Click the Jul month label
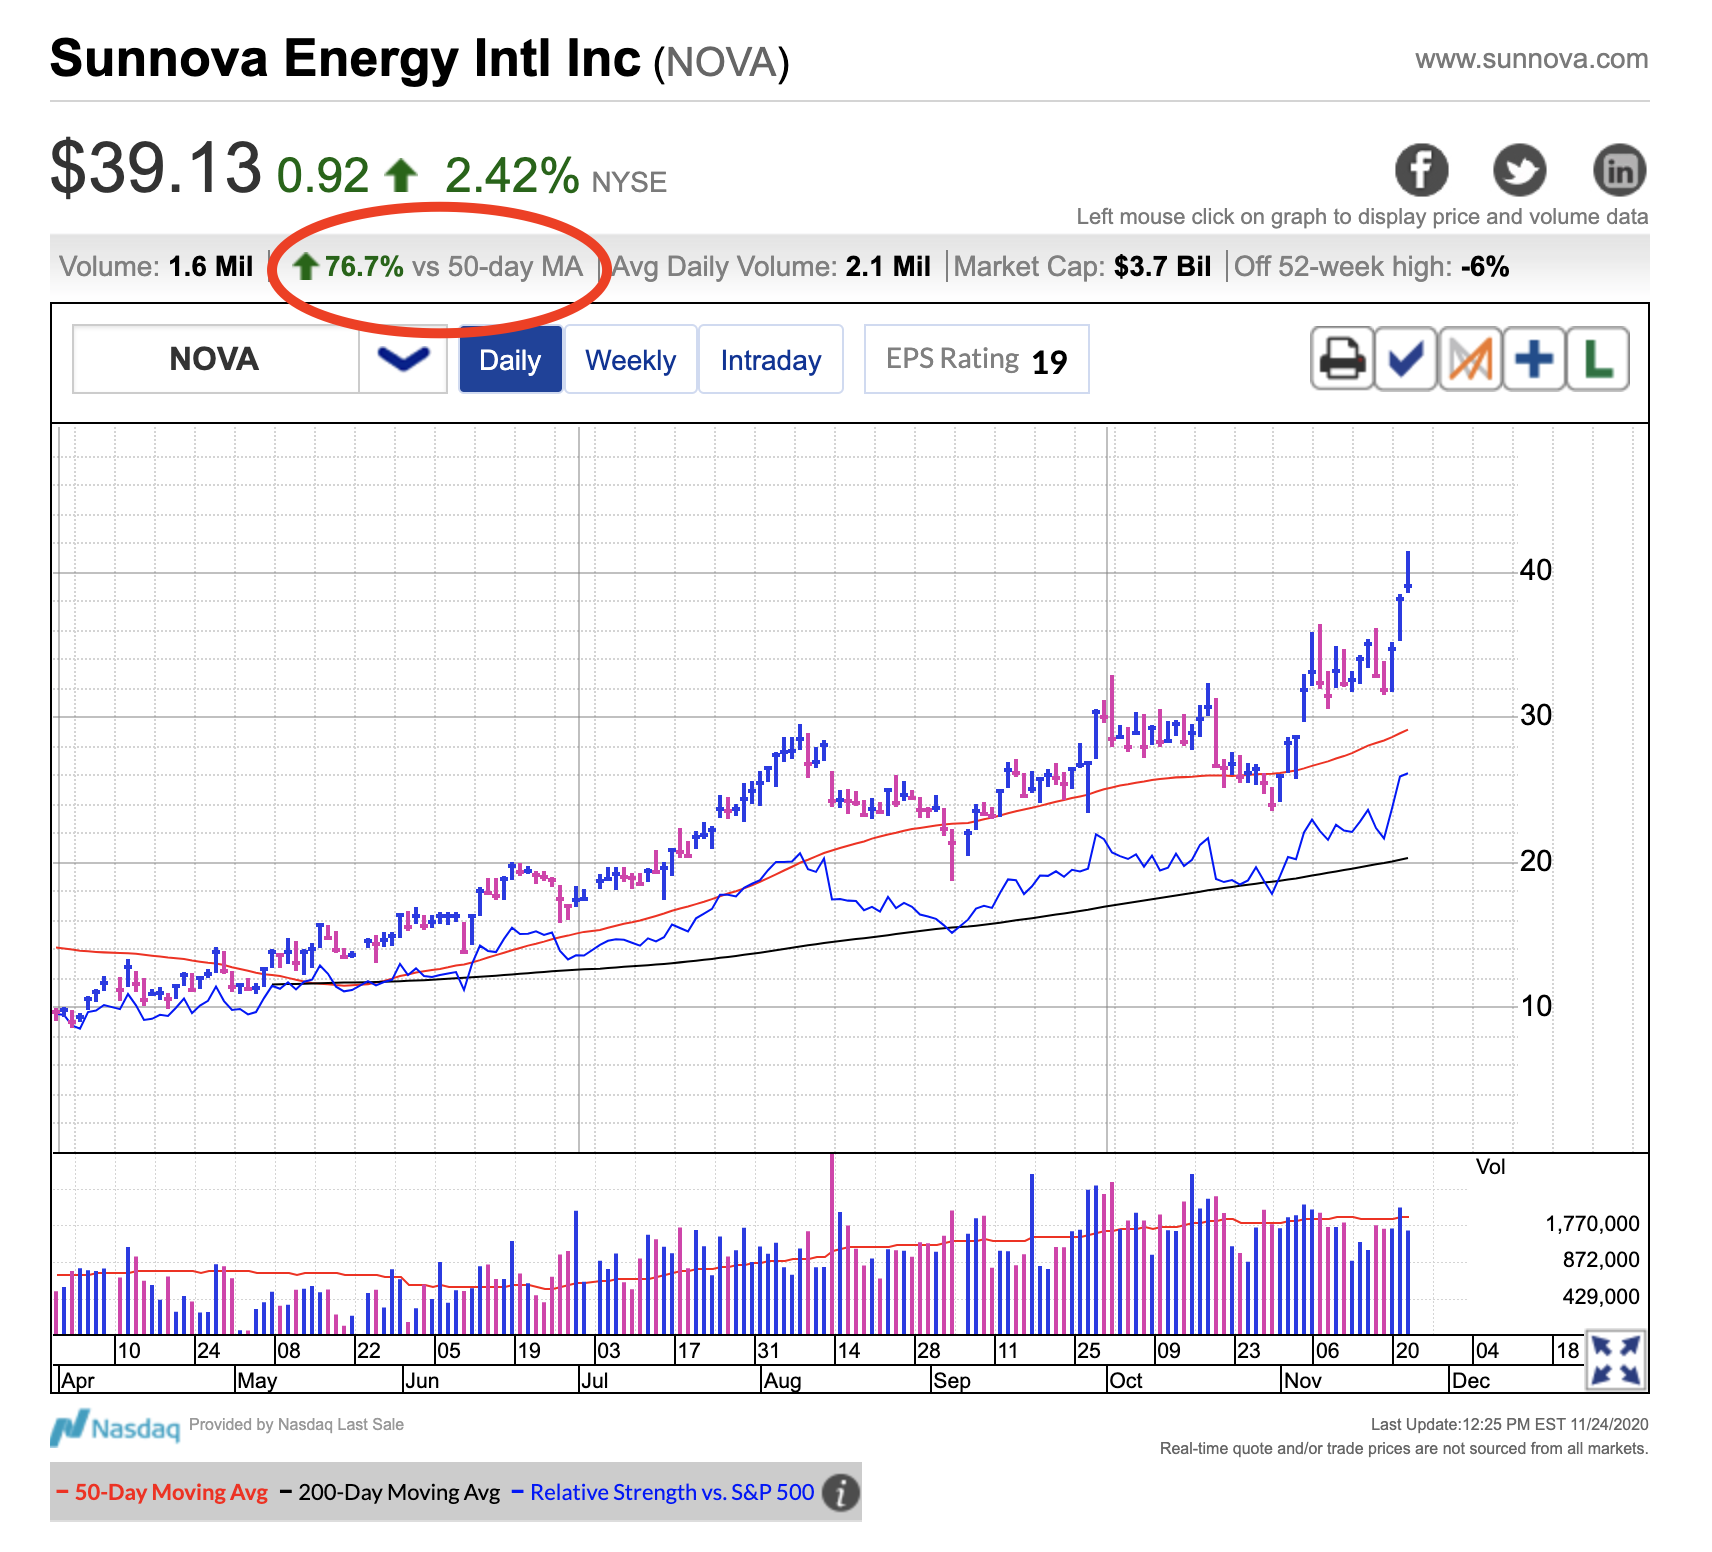Viewport: 1712px width, 1552px height. tap(595, 1381)
